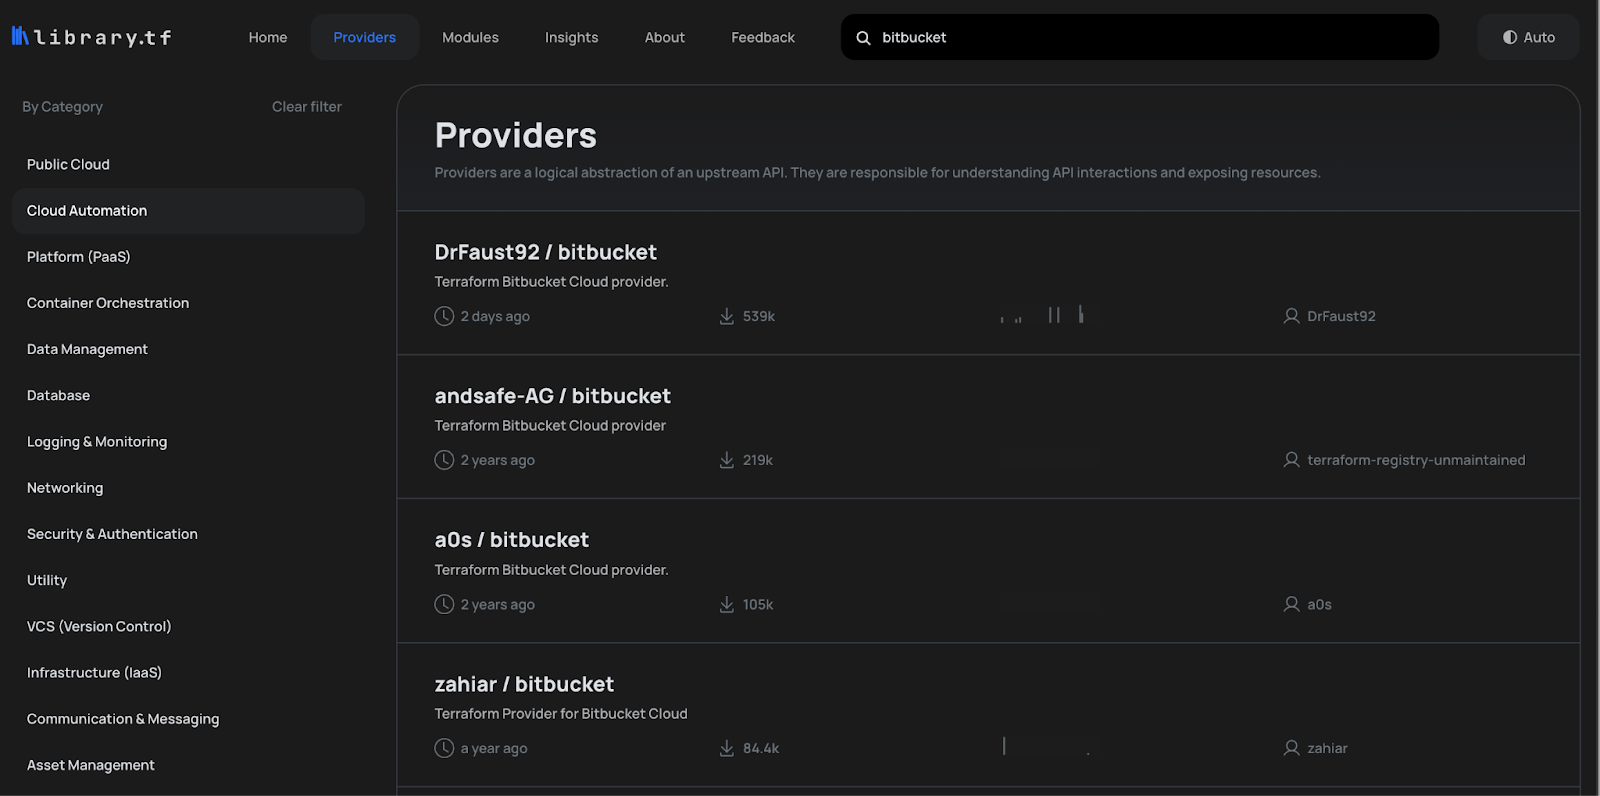Open the a0s / bitbucket provider
Viewport: 1600px width, 796px height.
tap(512, 540)
